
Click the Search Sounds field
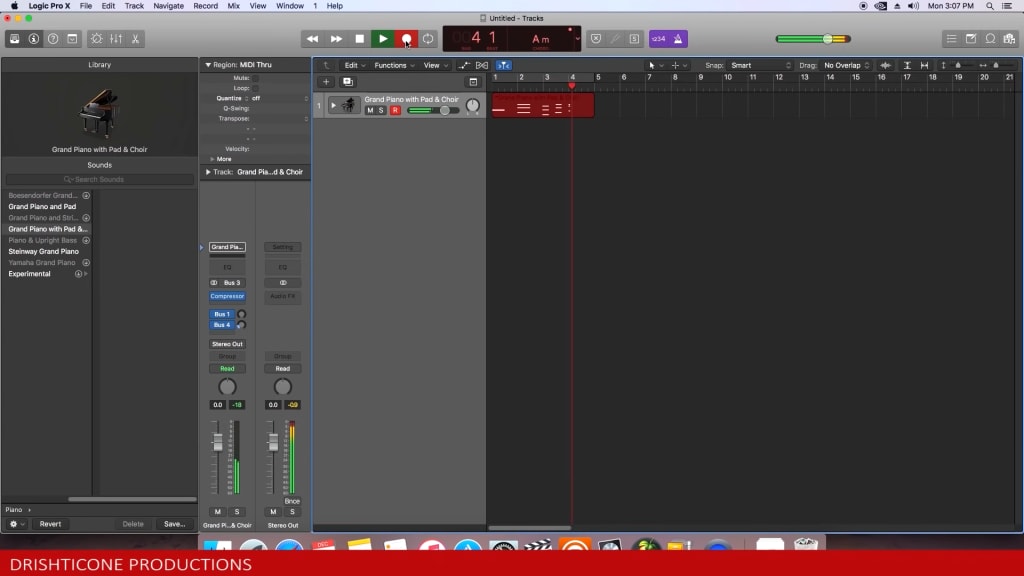[x=99, y=180]
